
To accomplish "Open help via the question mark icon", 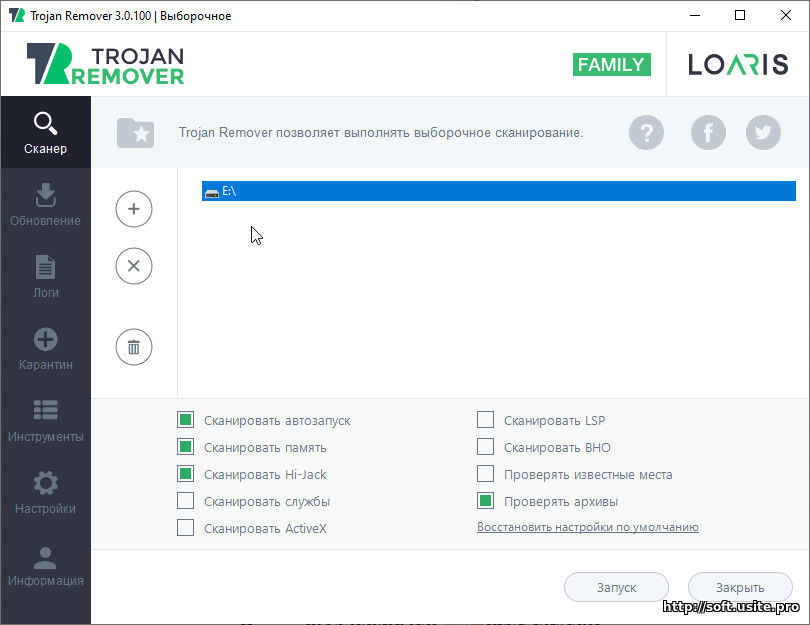I will pos(646,133).
